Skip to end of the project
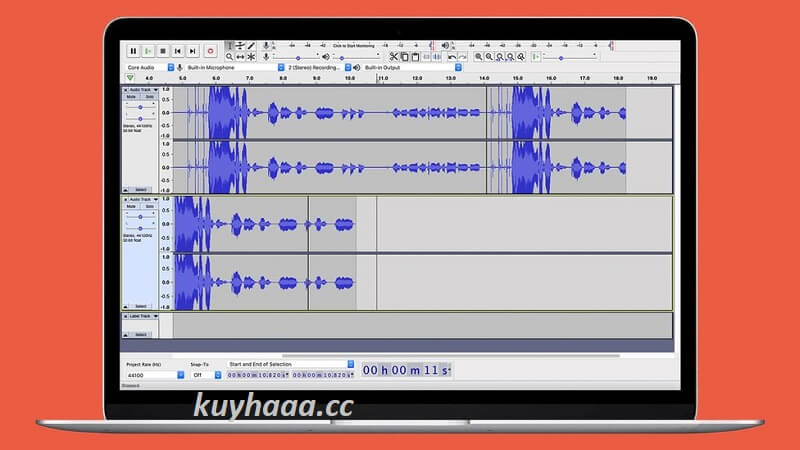 point(192,51)
